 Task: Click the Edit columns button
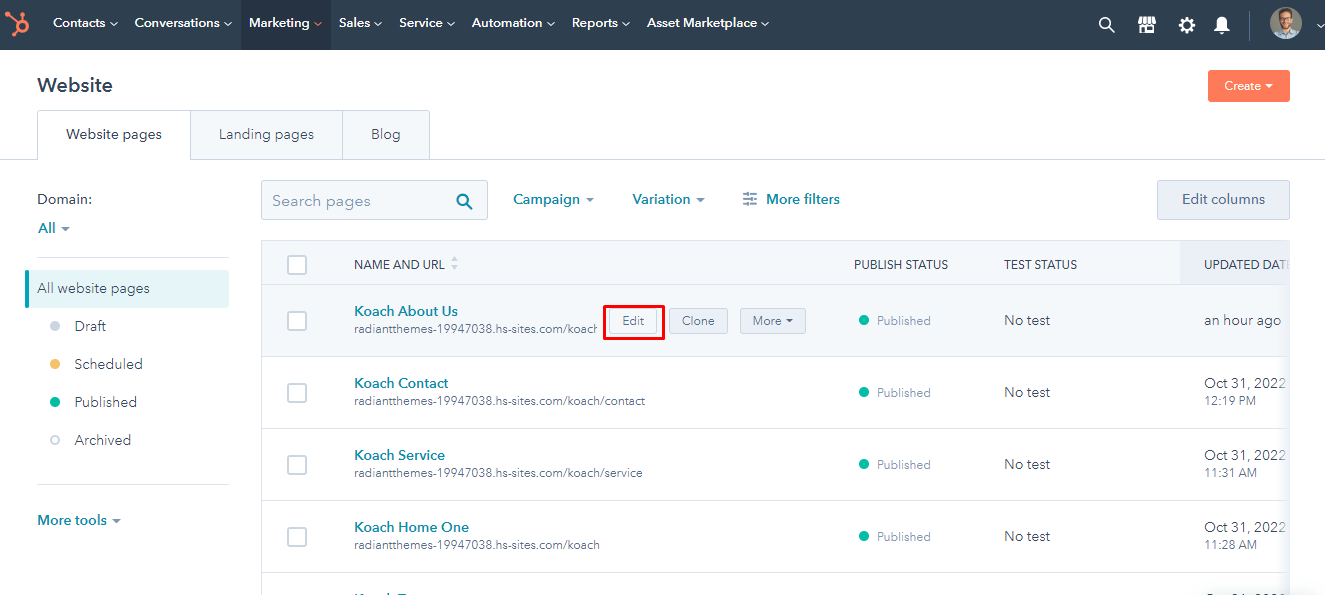point(1223,200)
